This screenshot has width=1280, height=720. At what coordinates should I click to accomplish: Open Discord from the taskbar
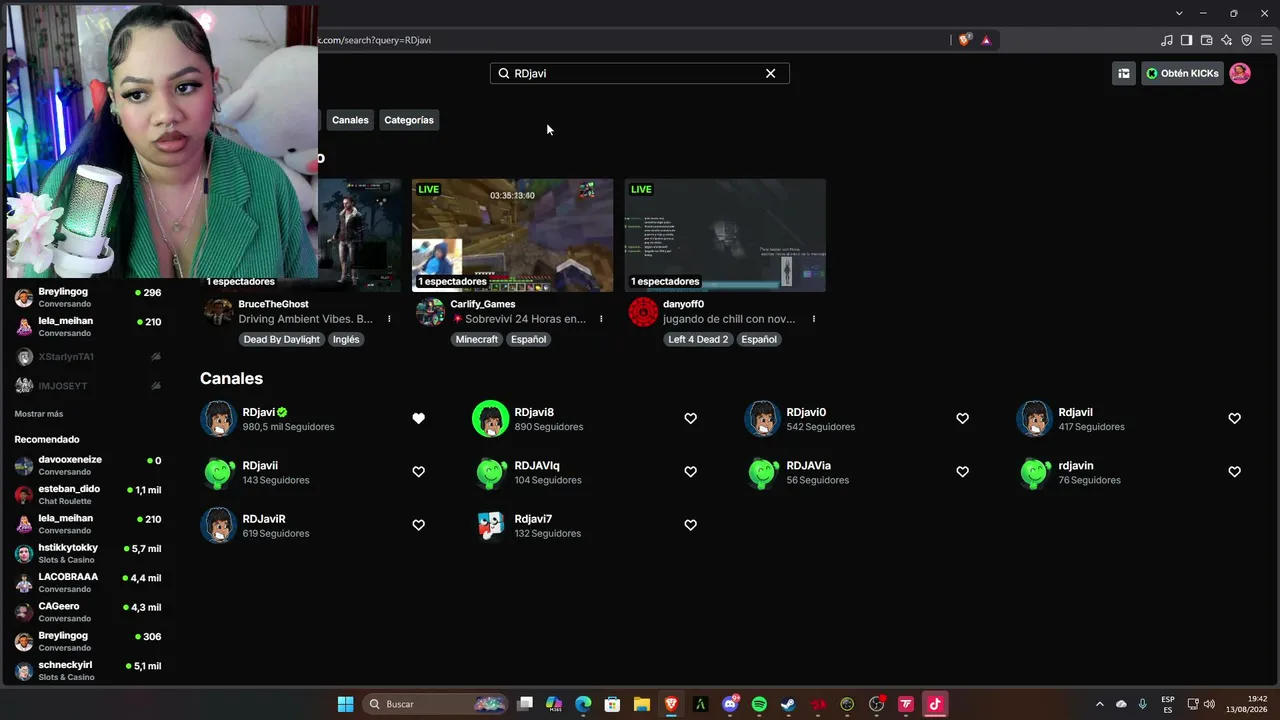pyautogui.click(x=730, y=704)
